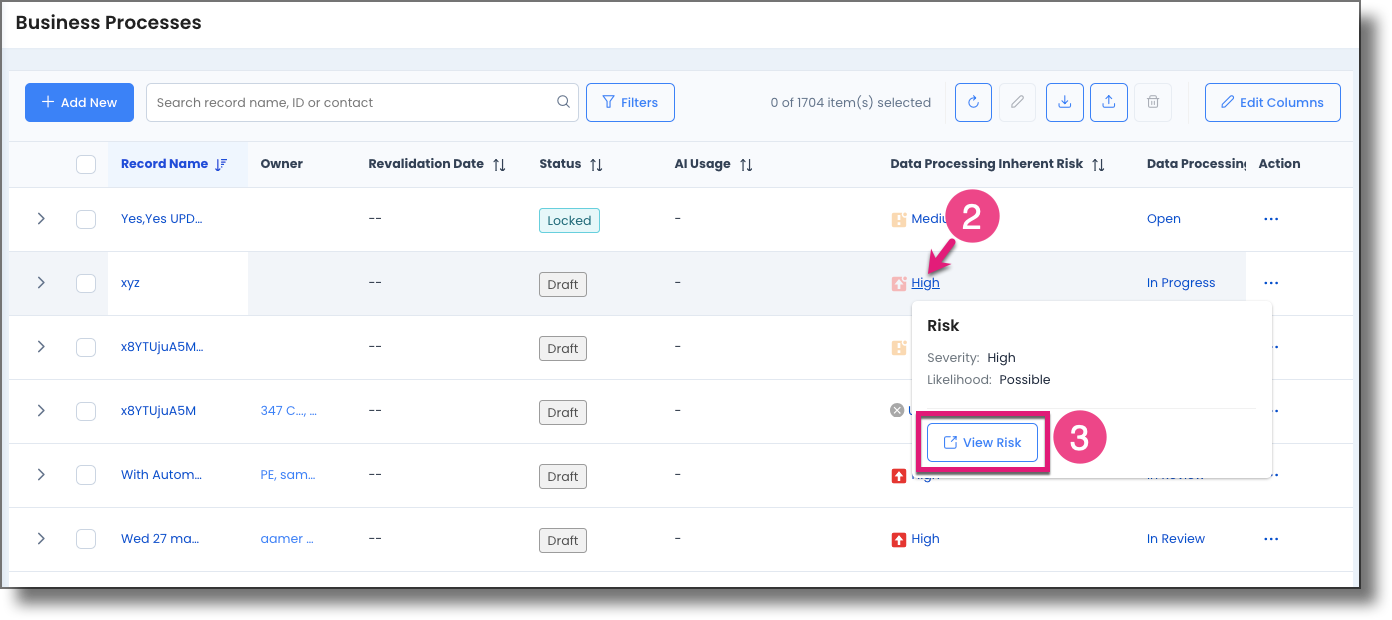Click In Review link in Wed 27 row
The width and height of the screenshot is (1392, 620).
click(1176, 539)
